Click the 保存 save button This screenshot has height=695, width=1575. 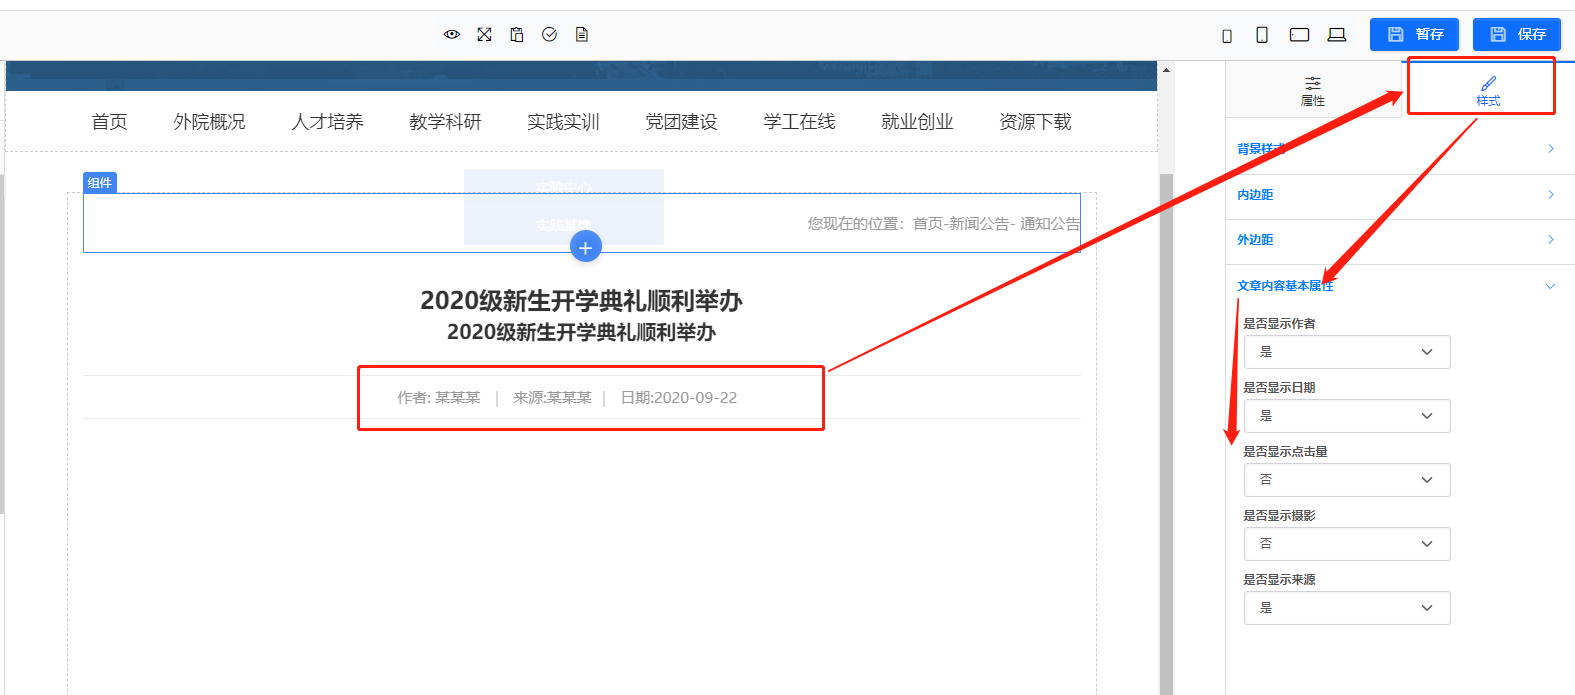pyautogui.click(x=1517, y=34)
